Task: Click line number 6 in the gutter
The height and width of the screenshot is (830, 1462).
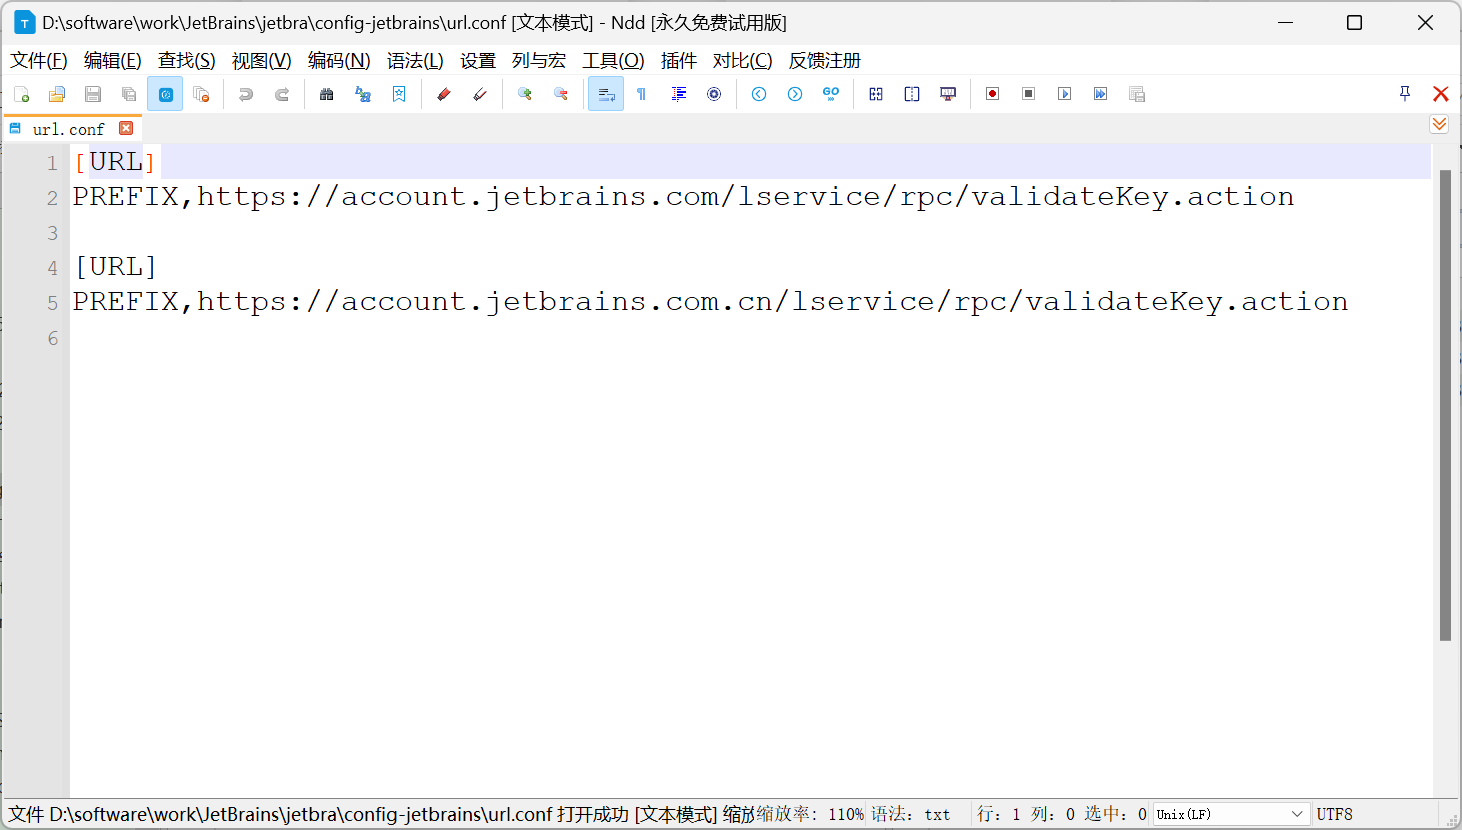Action: (53, 338)
